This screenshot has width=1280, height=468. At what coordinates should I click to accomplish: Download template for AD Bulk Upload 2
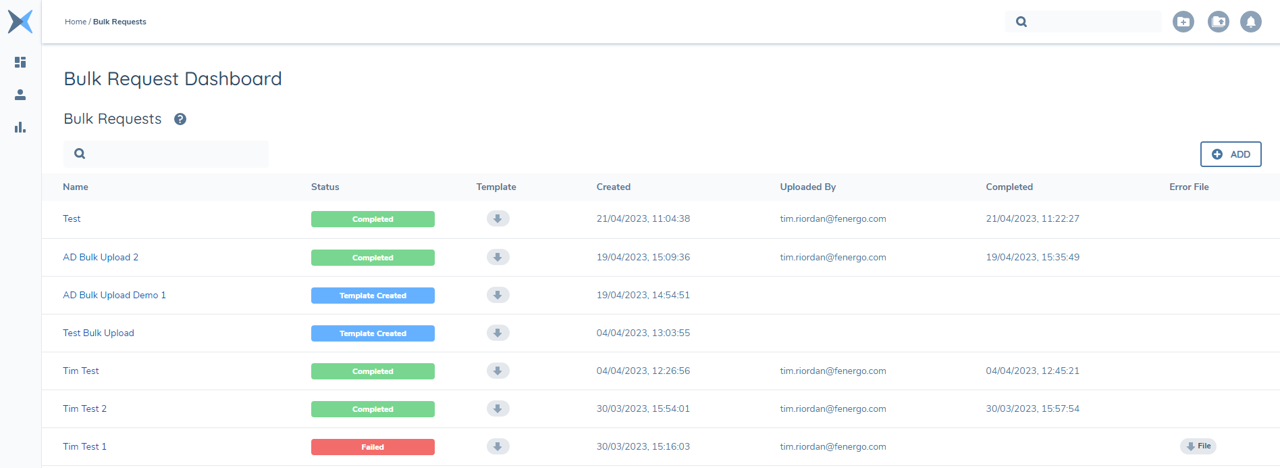498,257
